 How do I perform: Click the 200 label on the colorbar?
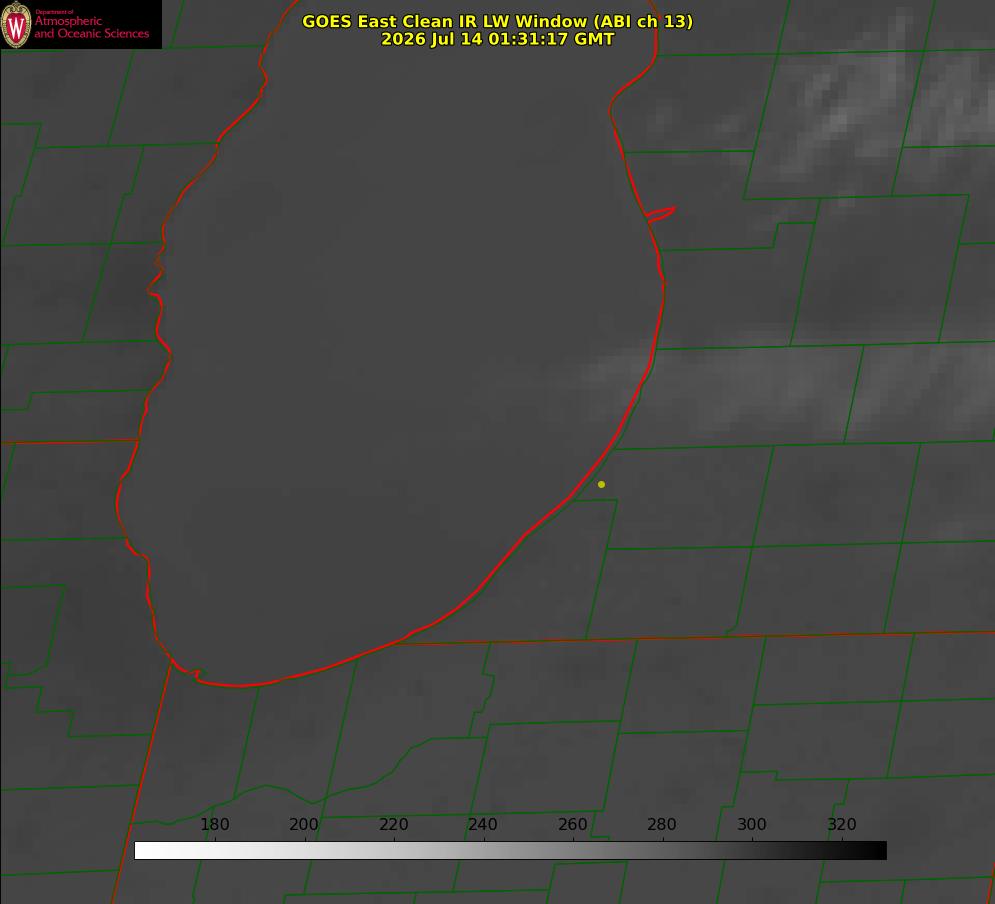[x=304, y=824]
